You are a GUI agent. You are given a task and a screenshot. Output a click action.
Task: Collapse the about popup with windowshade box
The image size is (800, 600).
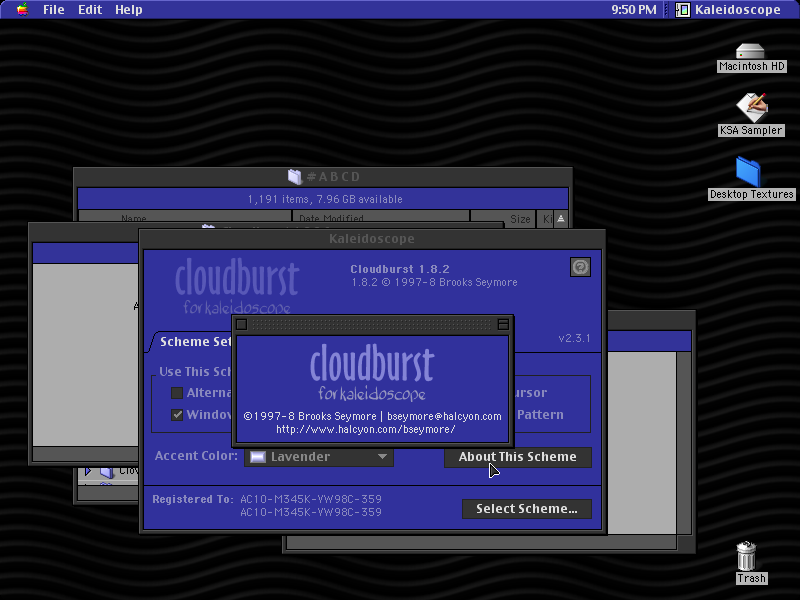(503, 324)
